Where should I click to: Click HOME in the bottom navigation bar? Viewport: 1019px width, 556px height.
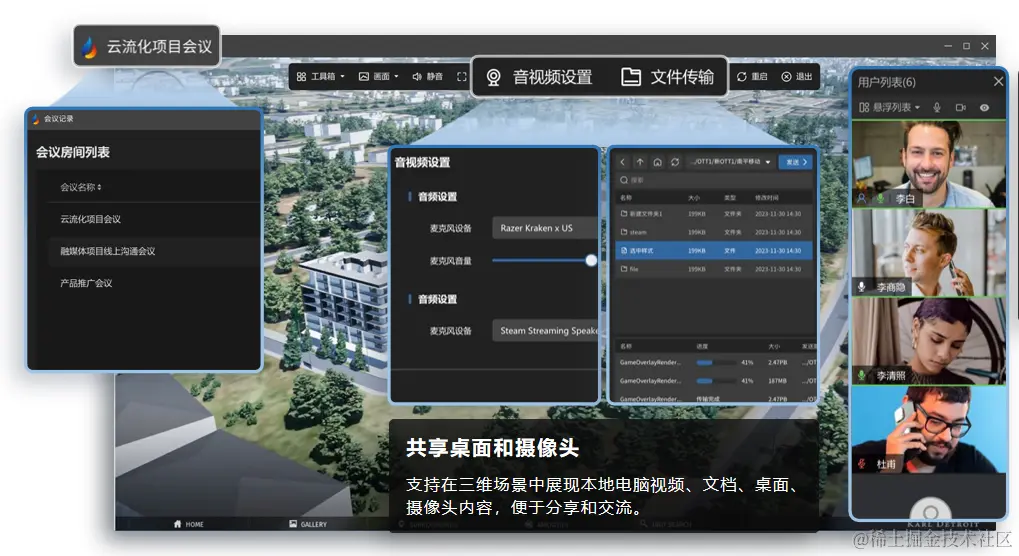188,524
